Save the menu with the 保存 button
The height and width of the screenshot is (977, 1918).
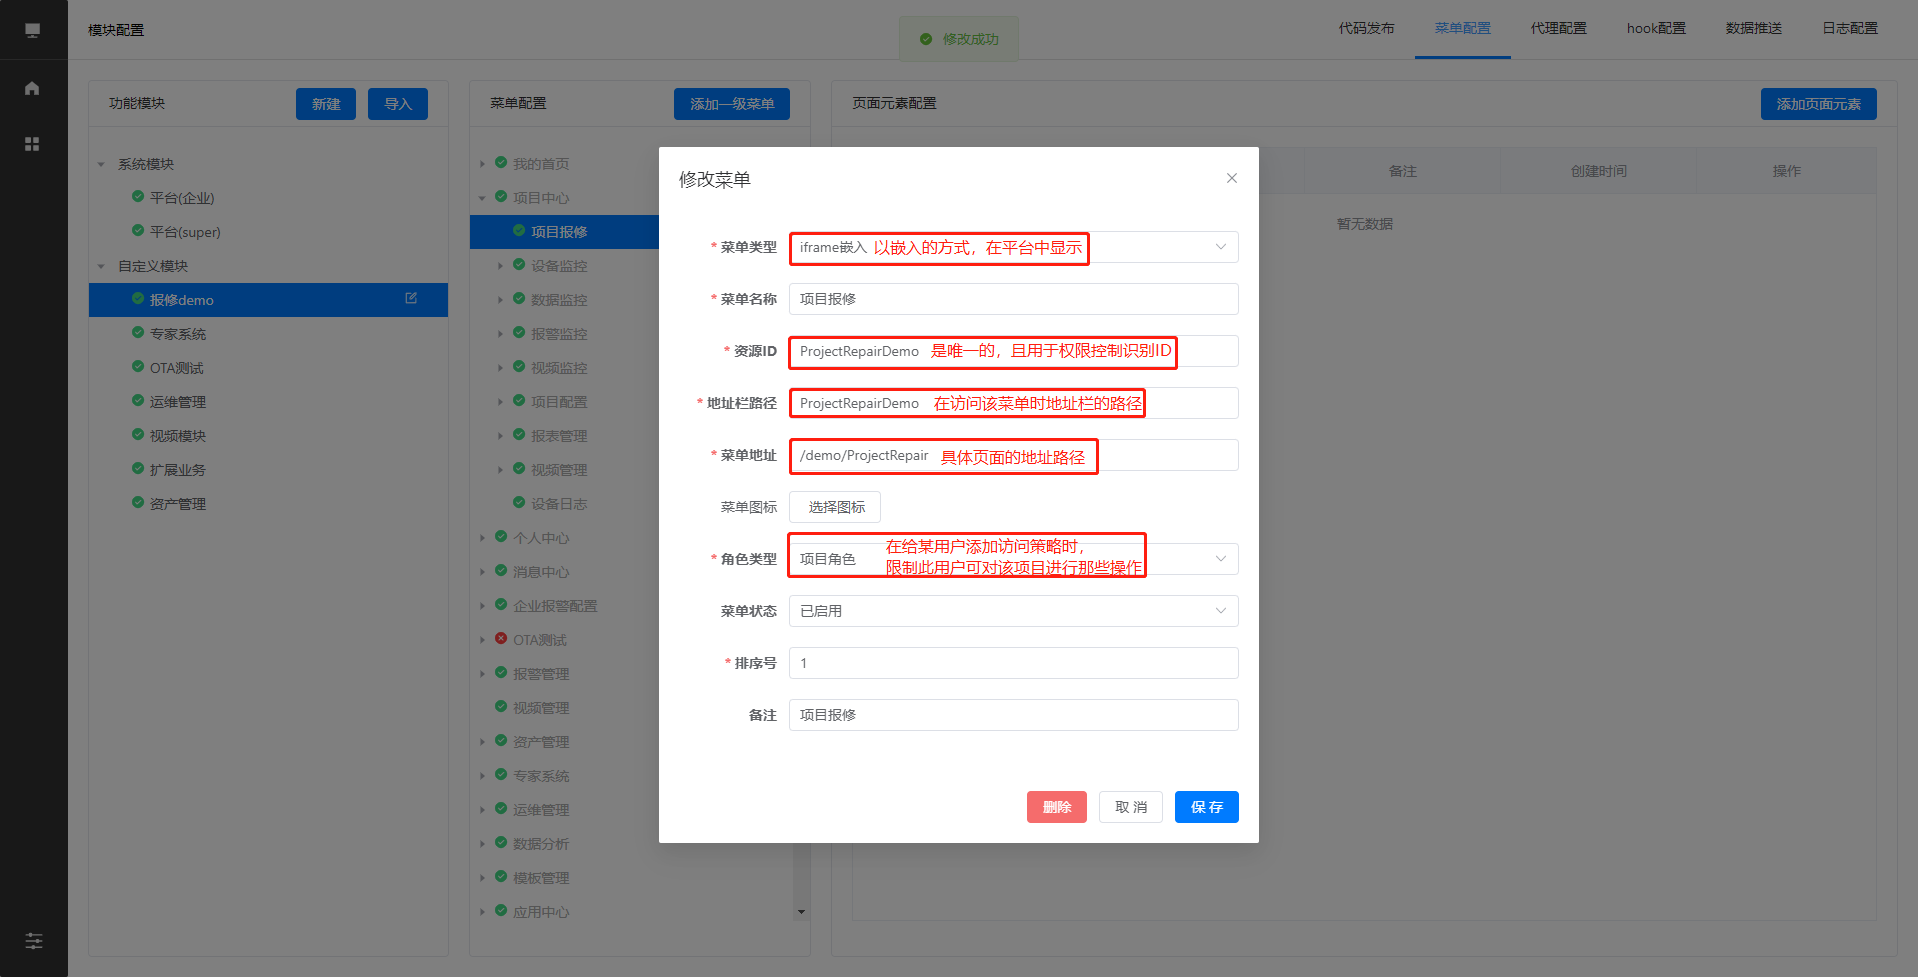(x=1207, y=807)
